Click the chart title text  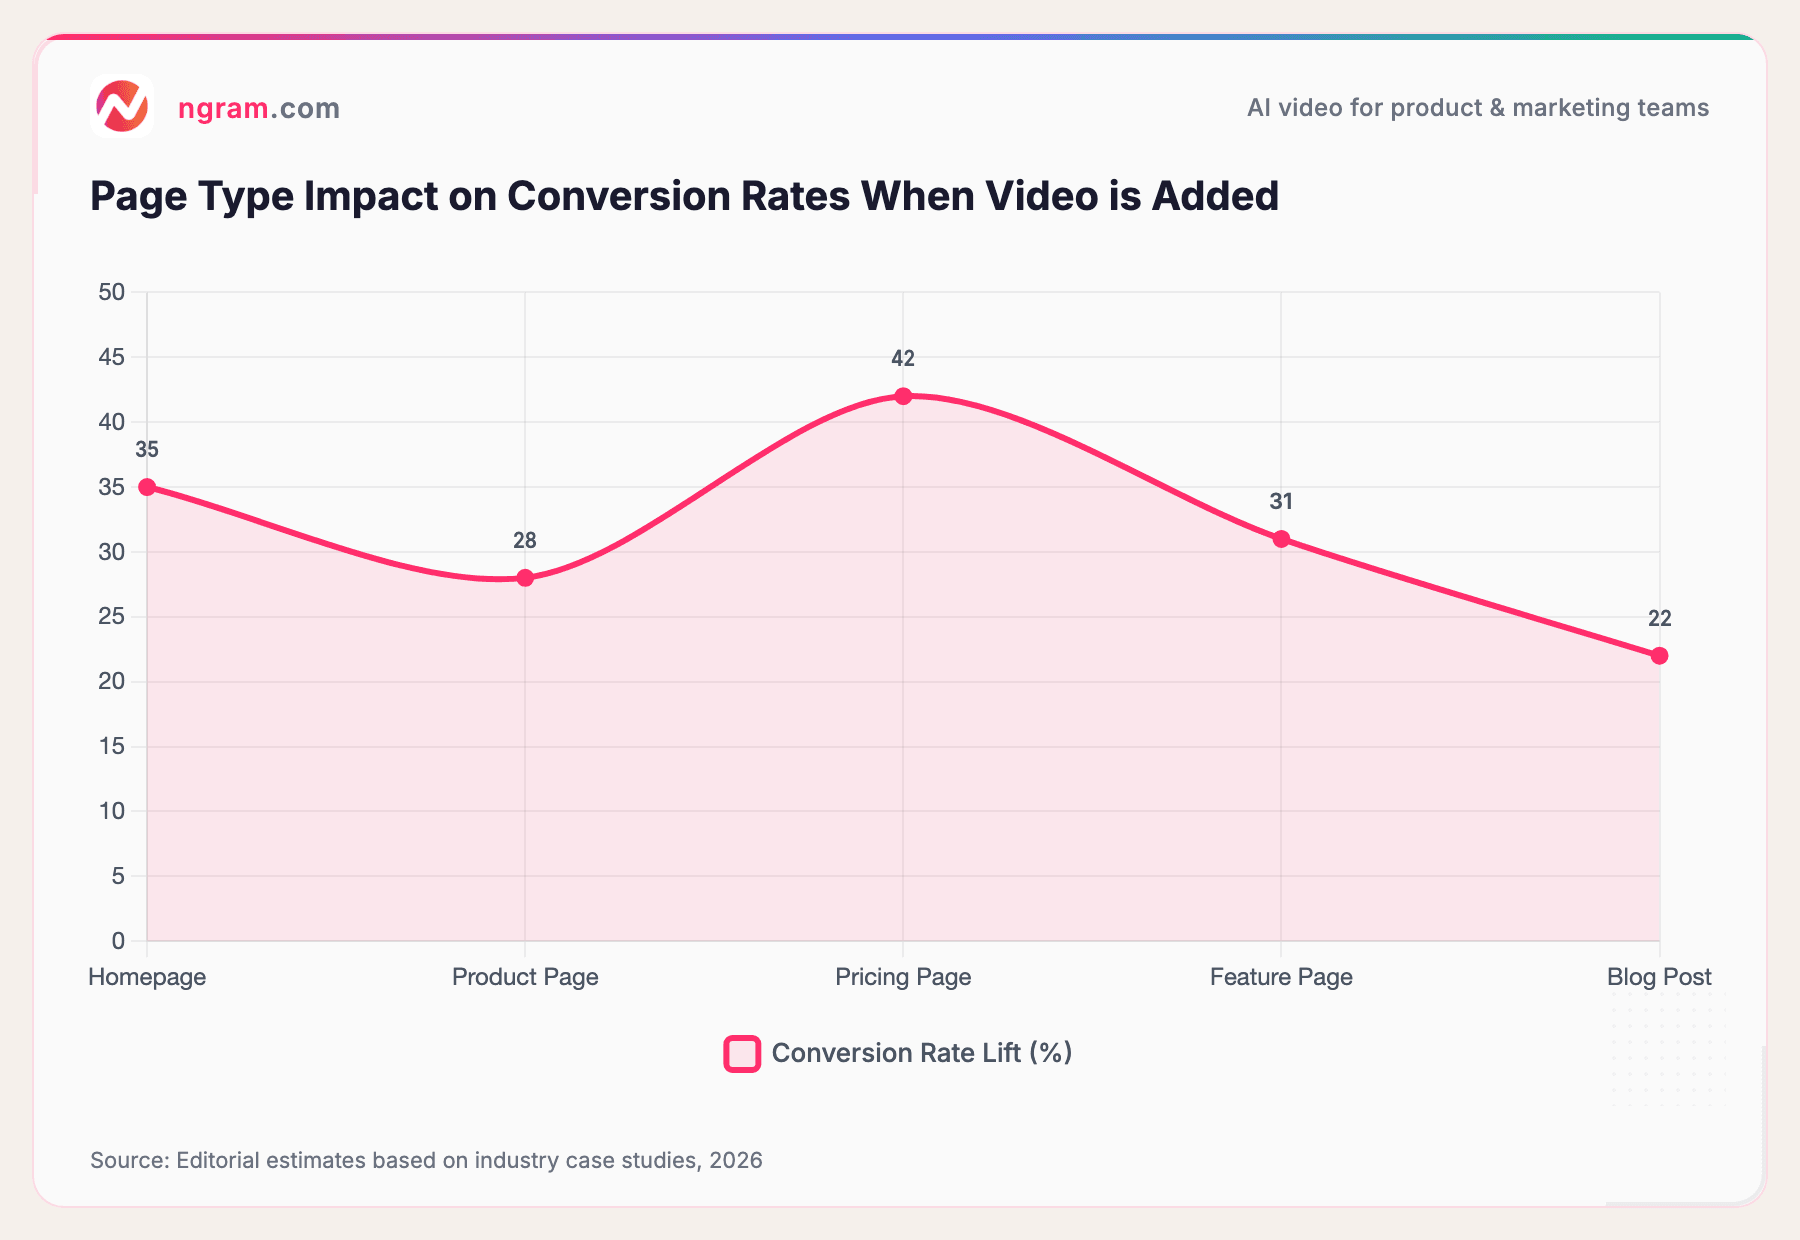point(684,196)
